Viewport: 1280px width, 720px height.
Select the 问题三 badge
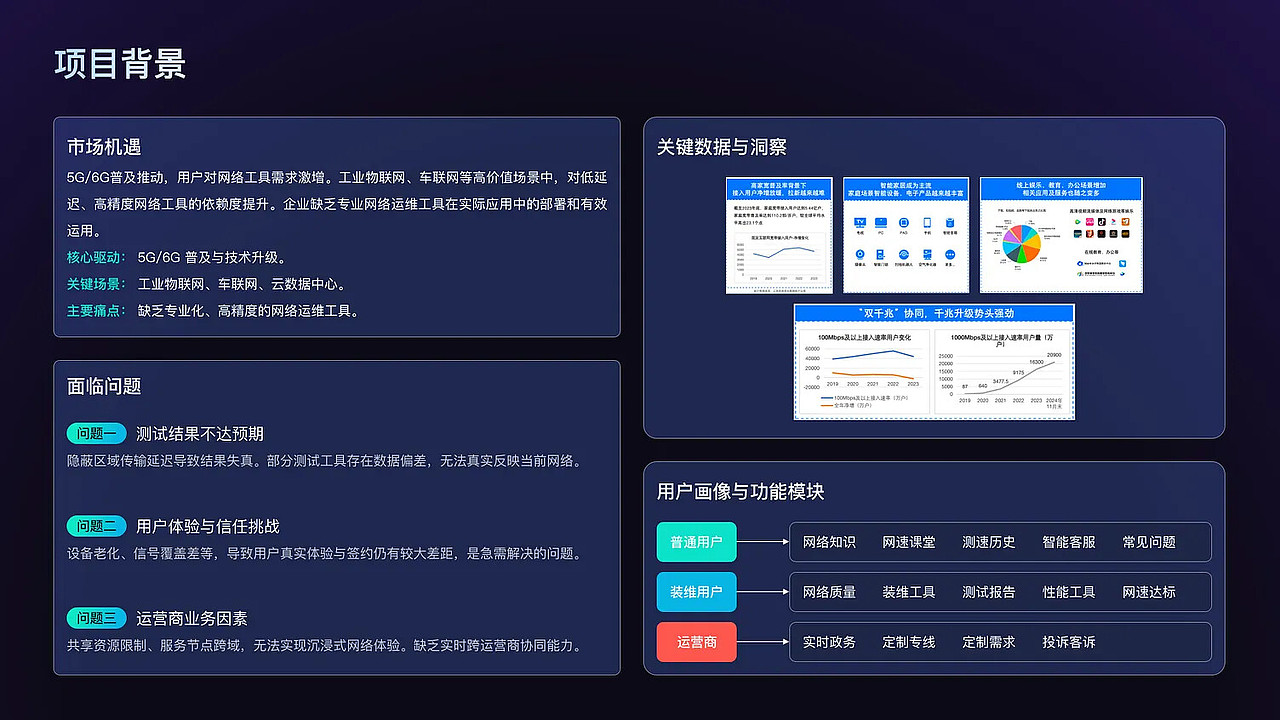click(97, 618)
